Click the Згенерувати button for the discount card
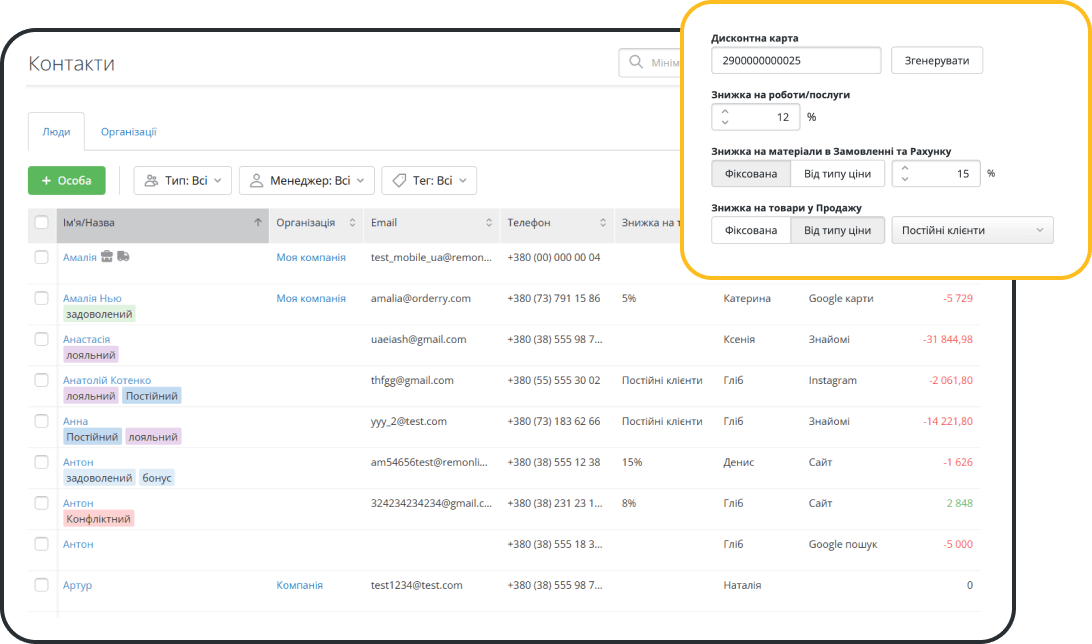Image resolution: width=1092 pixels, height=644 pixels. [x=937, y=61]
